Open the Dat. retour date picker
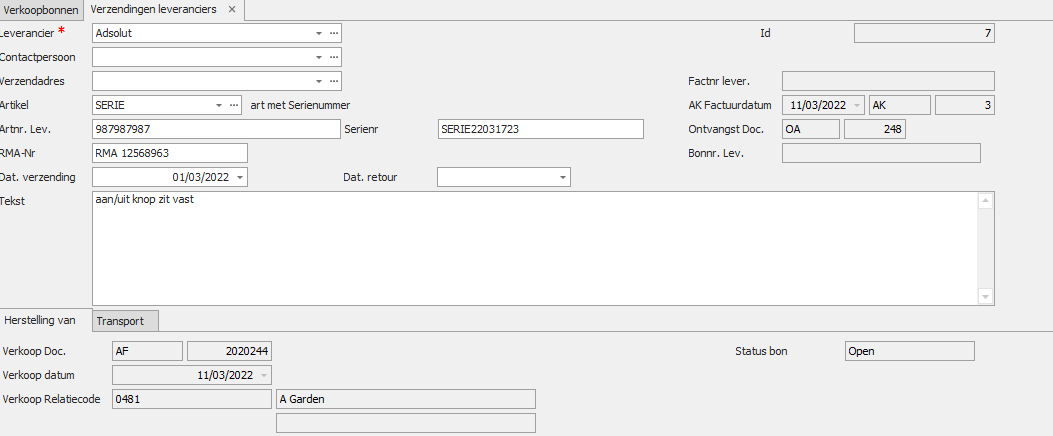Viewport: 1053px width, 436px height. point(563,177)
